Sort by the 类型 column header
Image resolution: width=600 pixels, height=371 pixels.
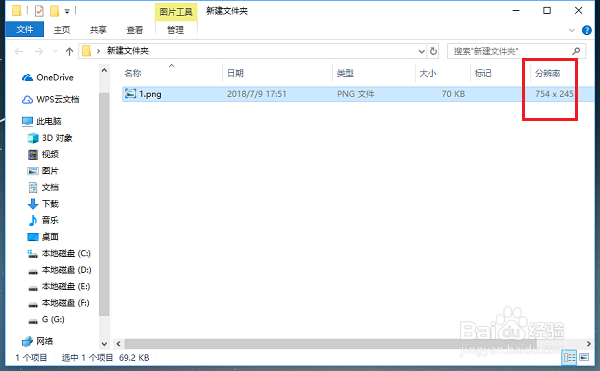(x=345, y=73)
